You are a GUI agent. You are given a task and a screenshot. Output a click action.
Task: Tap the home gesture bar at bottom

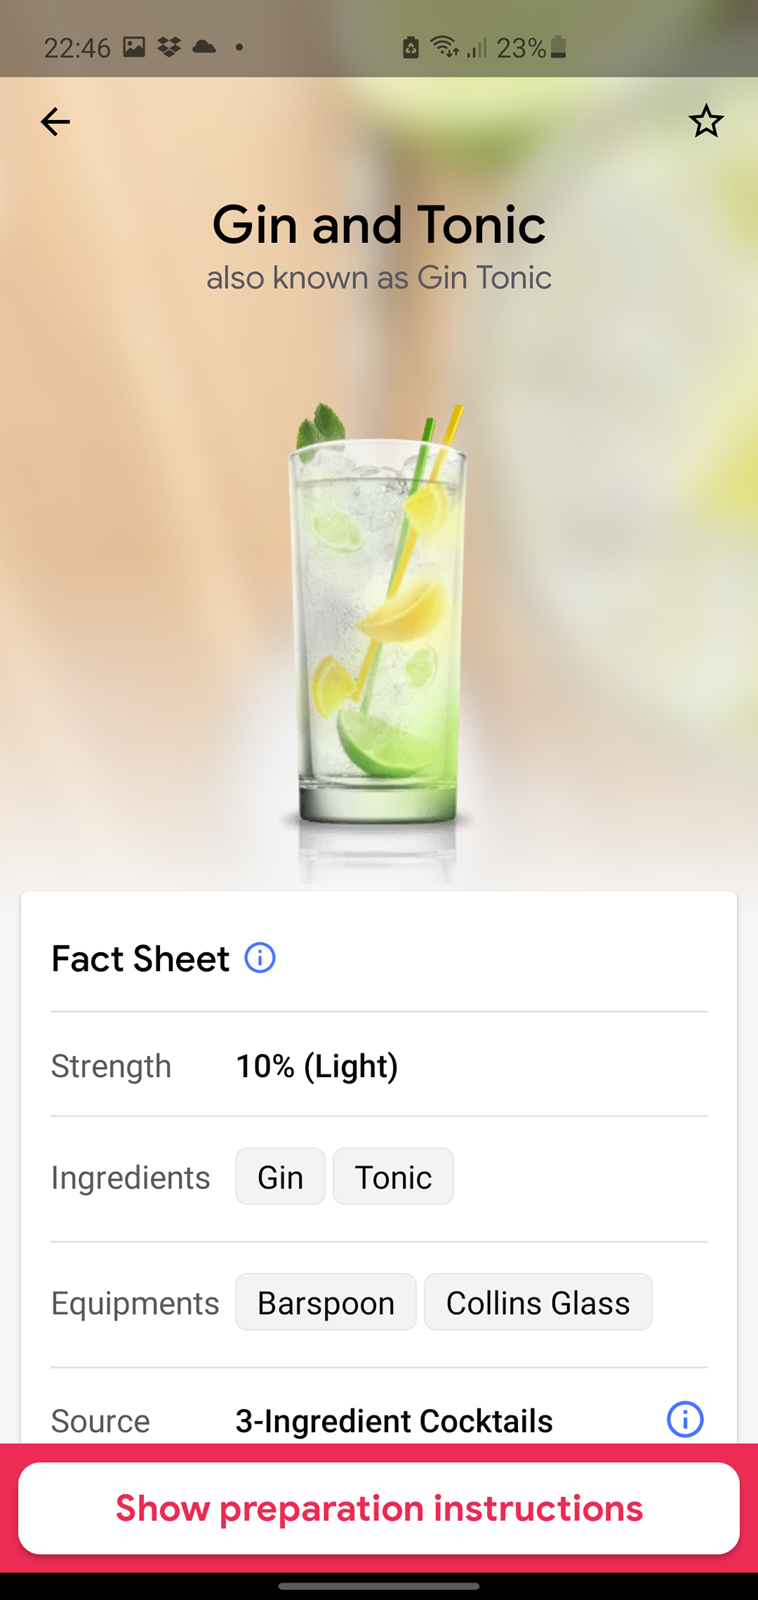[379, 1585]
